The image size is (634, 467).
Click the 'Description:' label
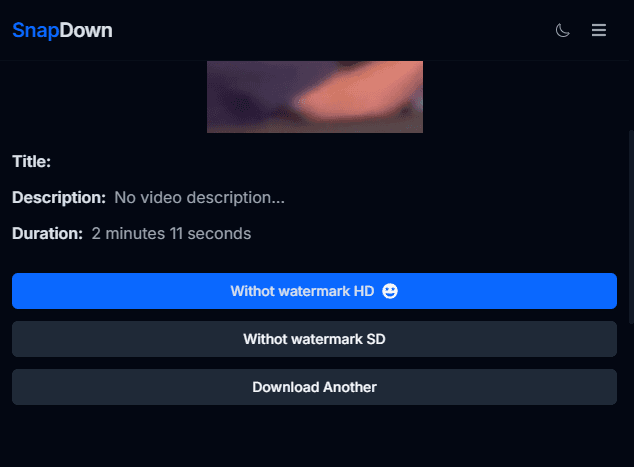[x=59, y=198]
